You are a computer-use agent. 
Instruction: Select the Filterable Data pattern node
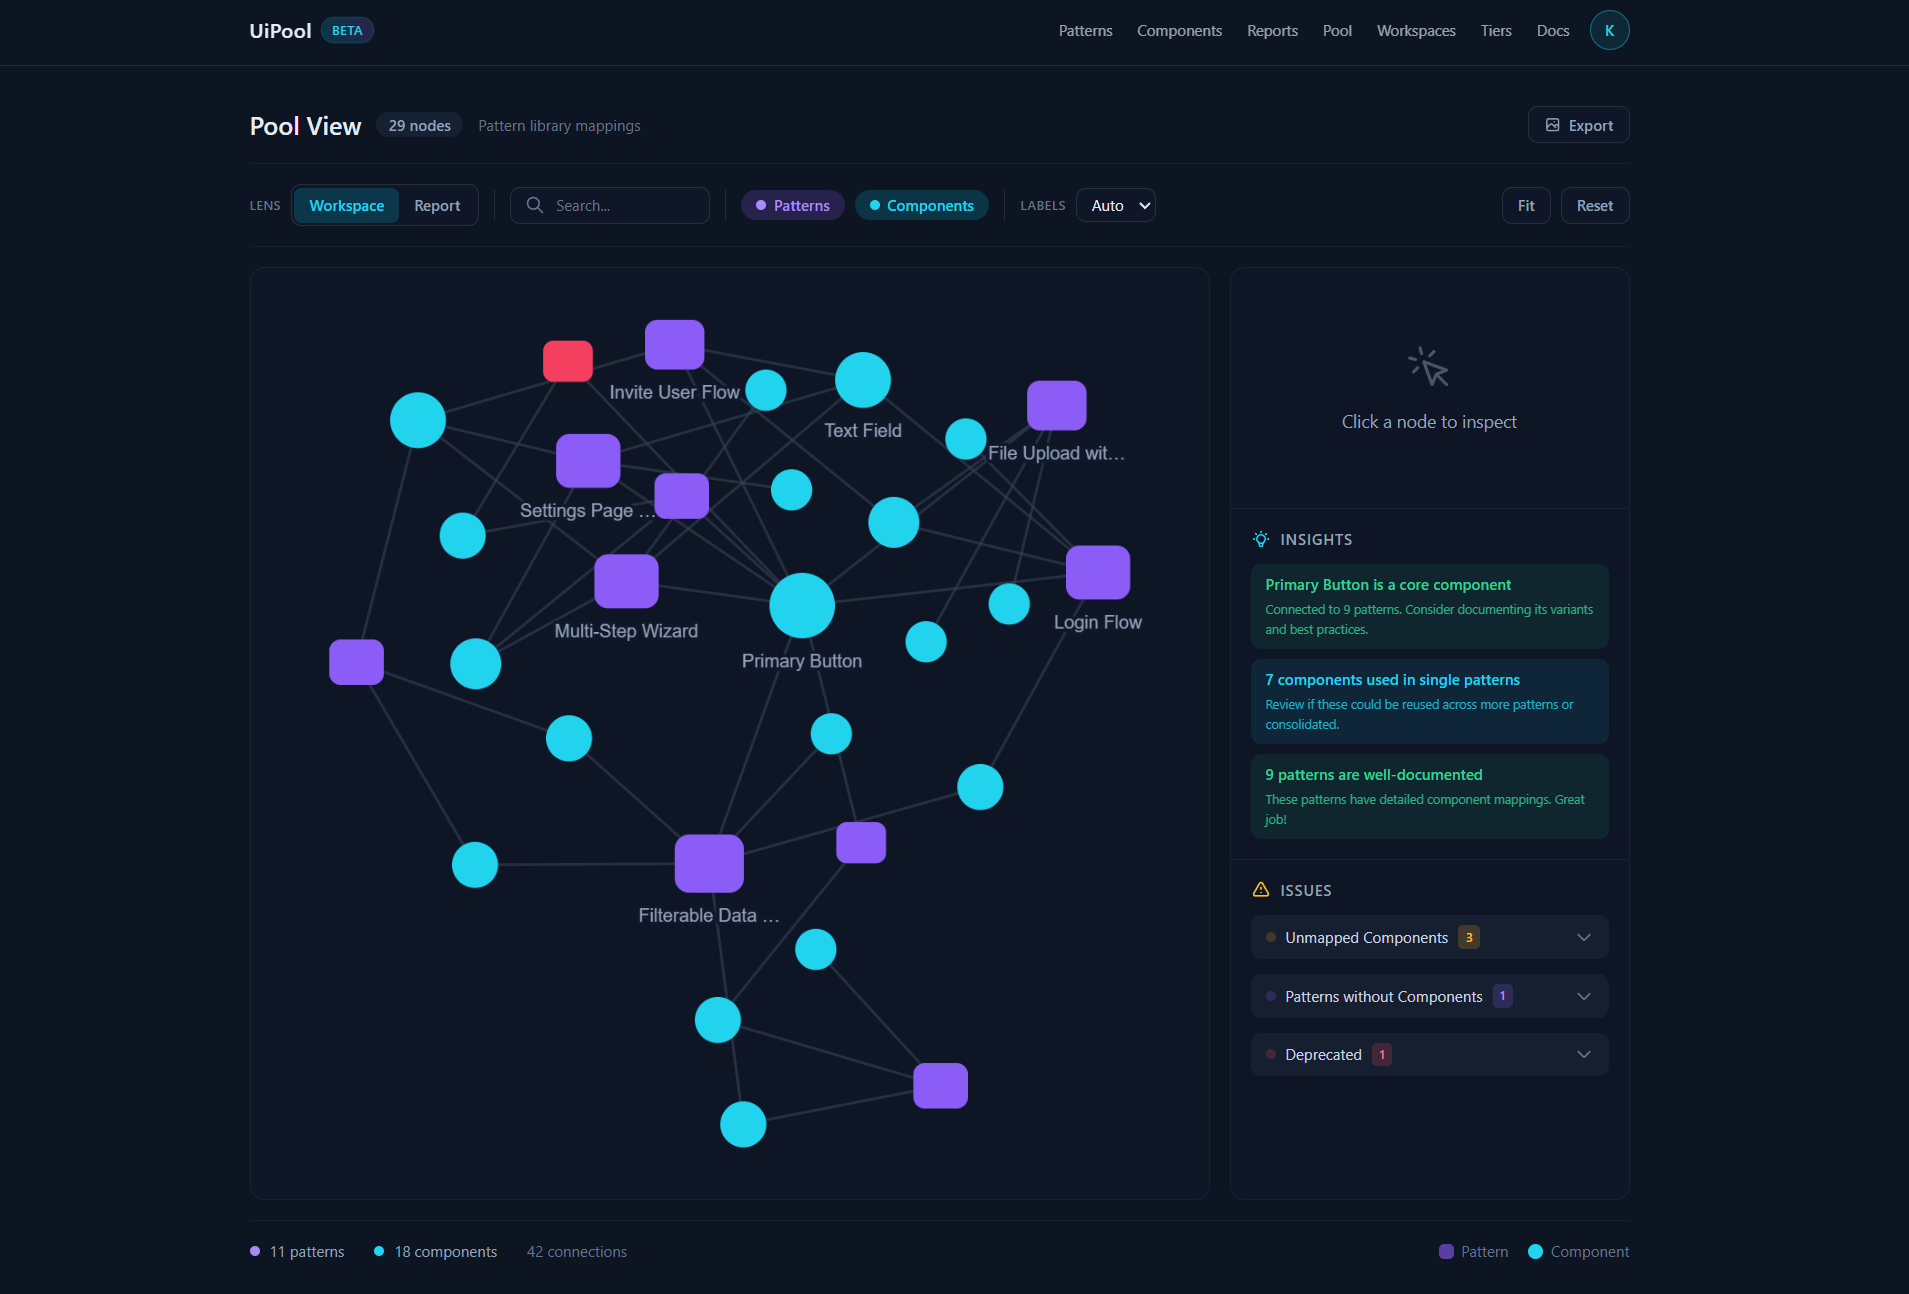click(709, 863)
